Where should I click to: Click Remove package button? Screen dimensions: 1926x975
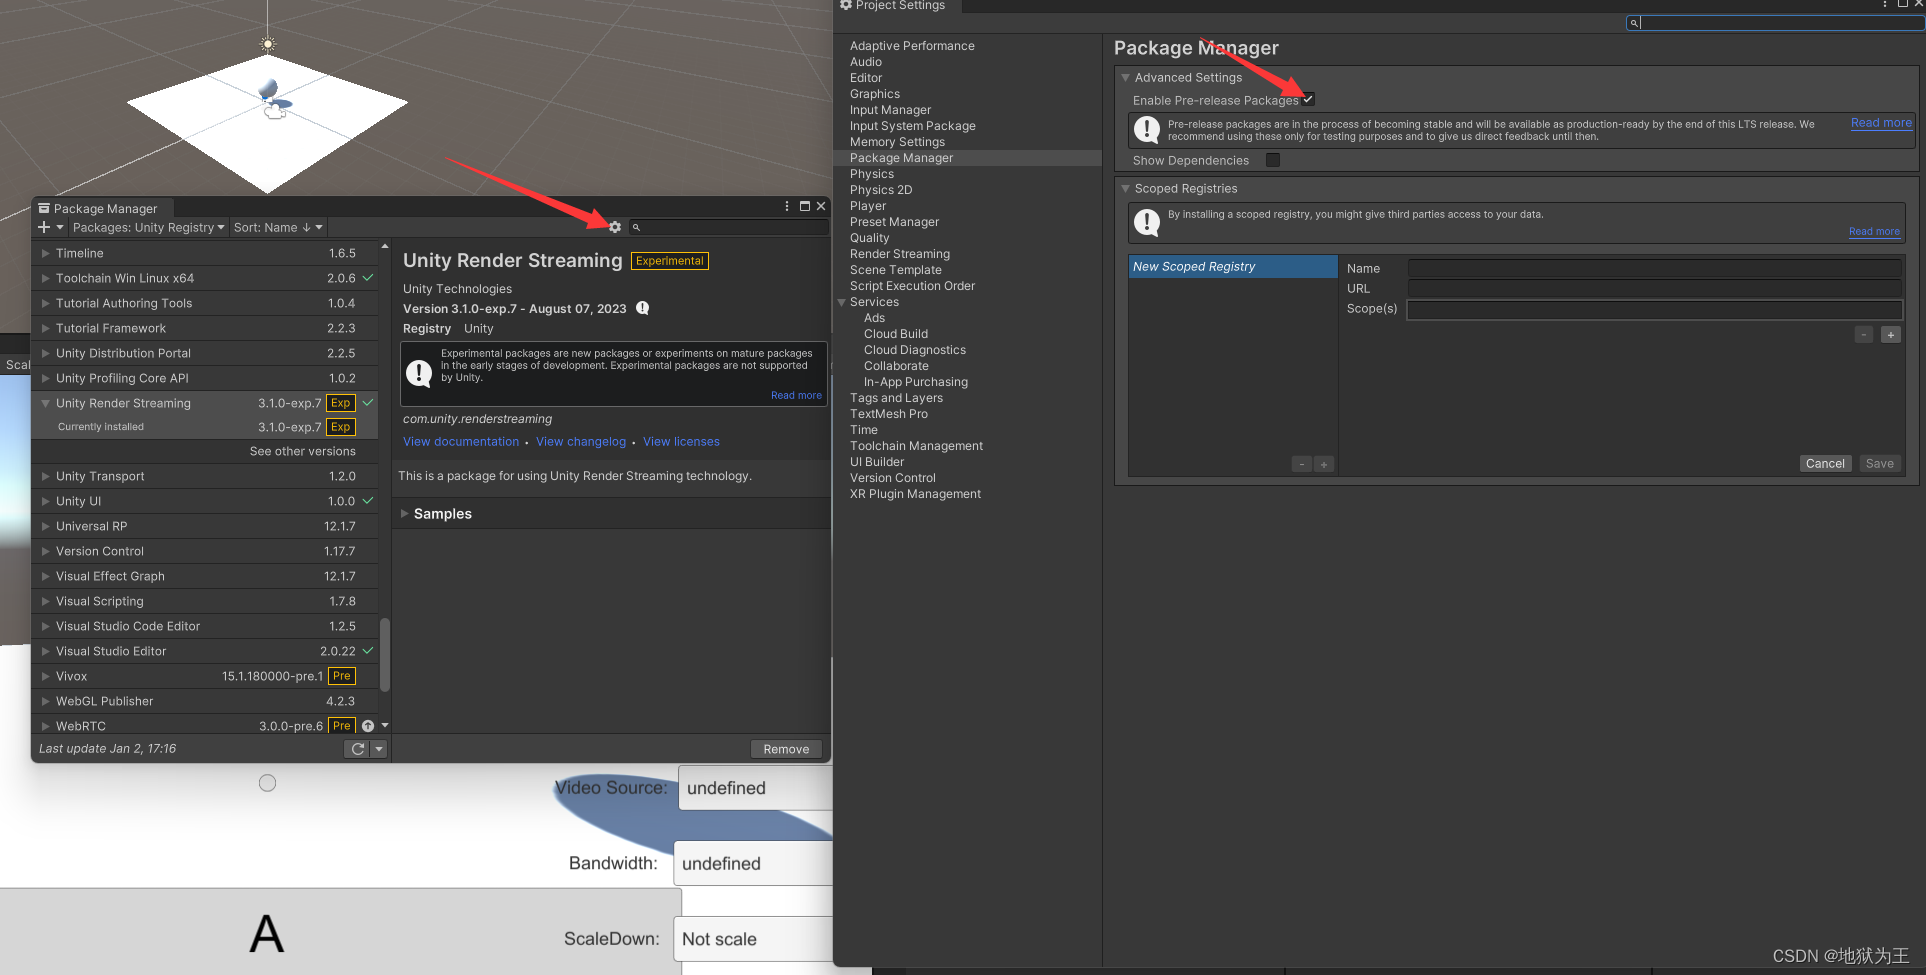pyautogui.click(x=786, y=749)
